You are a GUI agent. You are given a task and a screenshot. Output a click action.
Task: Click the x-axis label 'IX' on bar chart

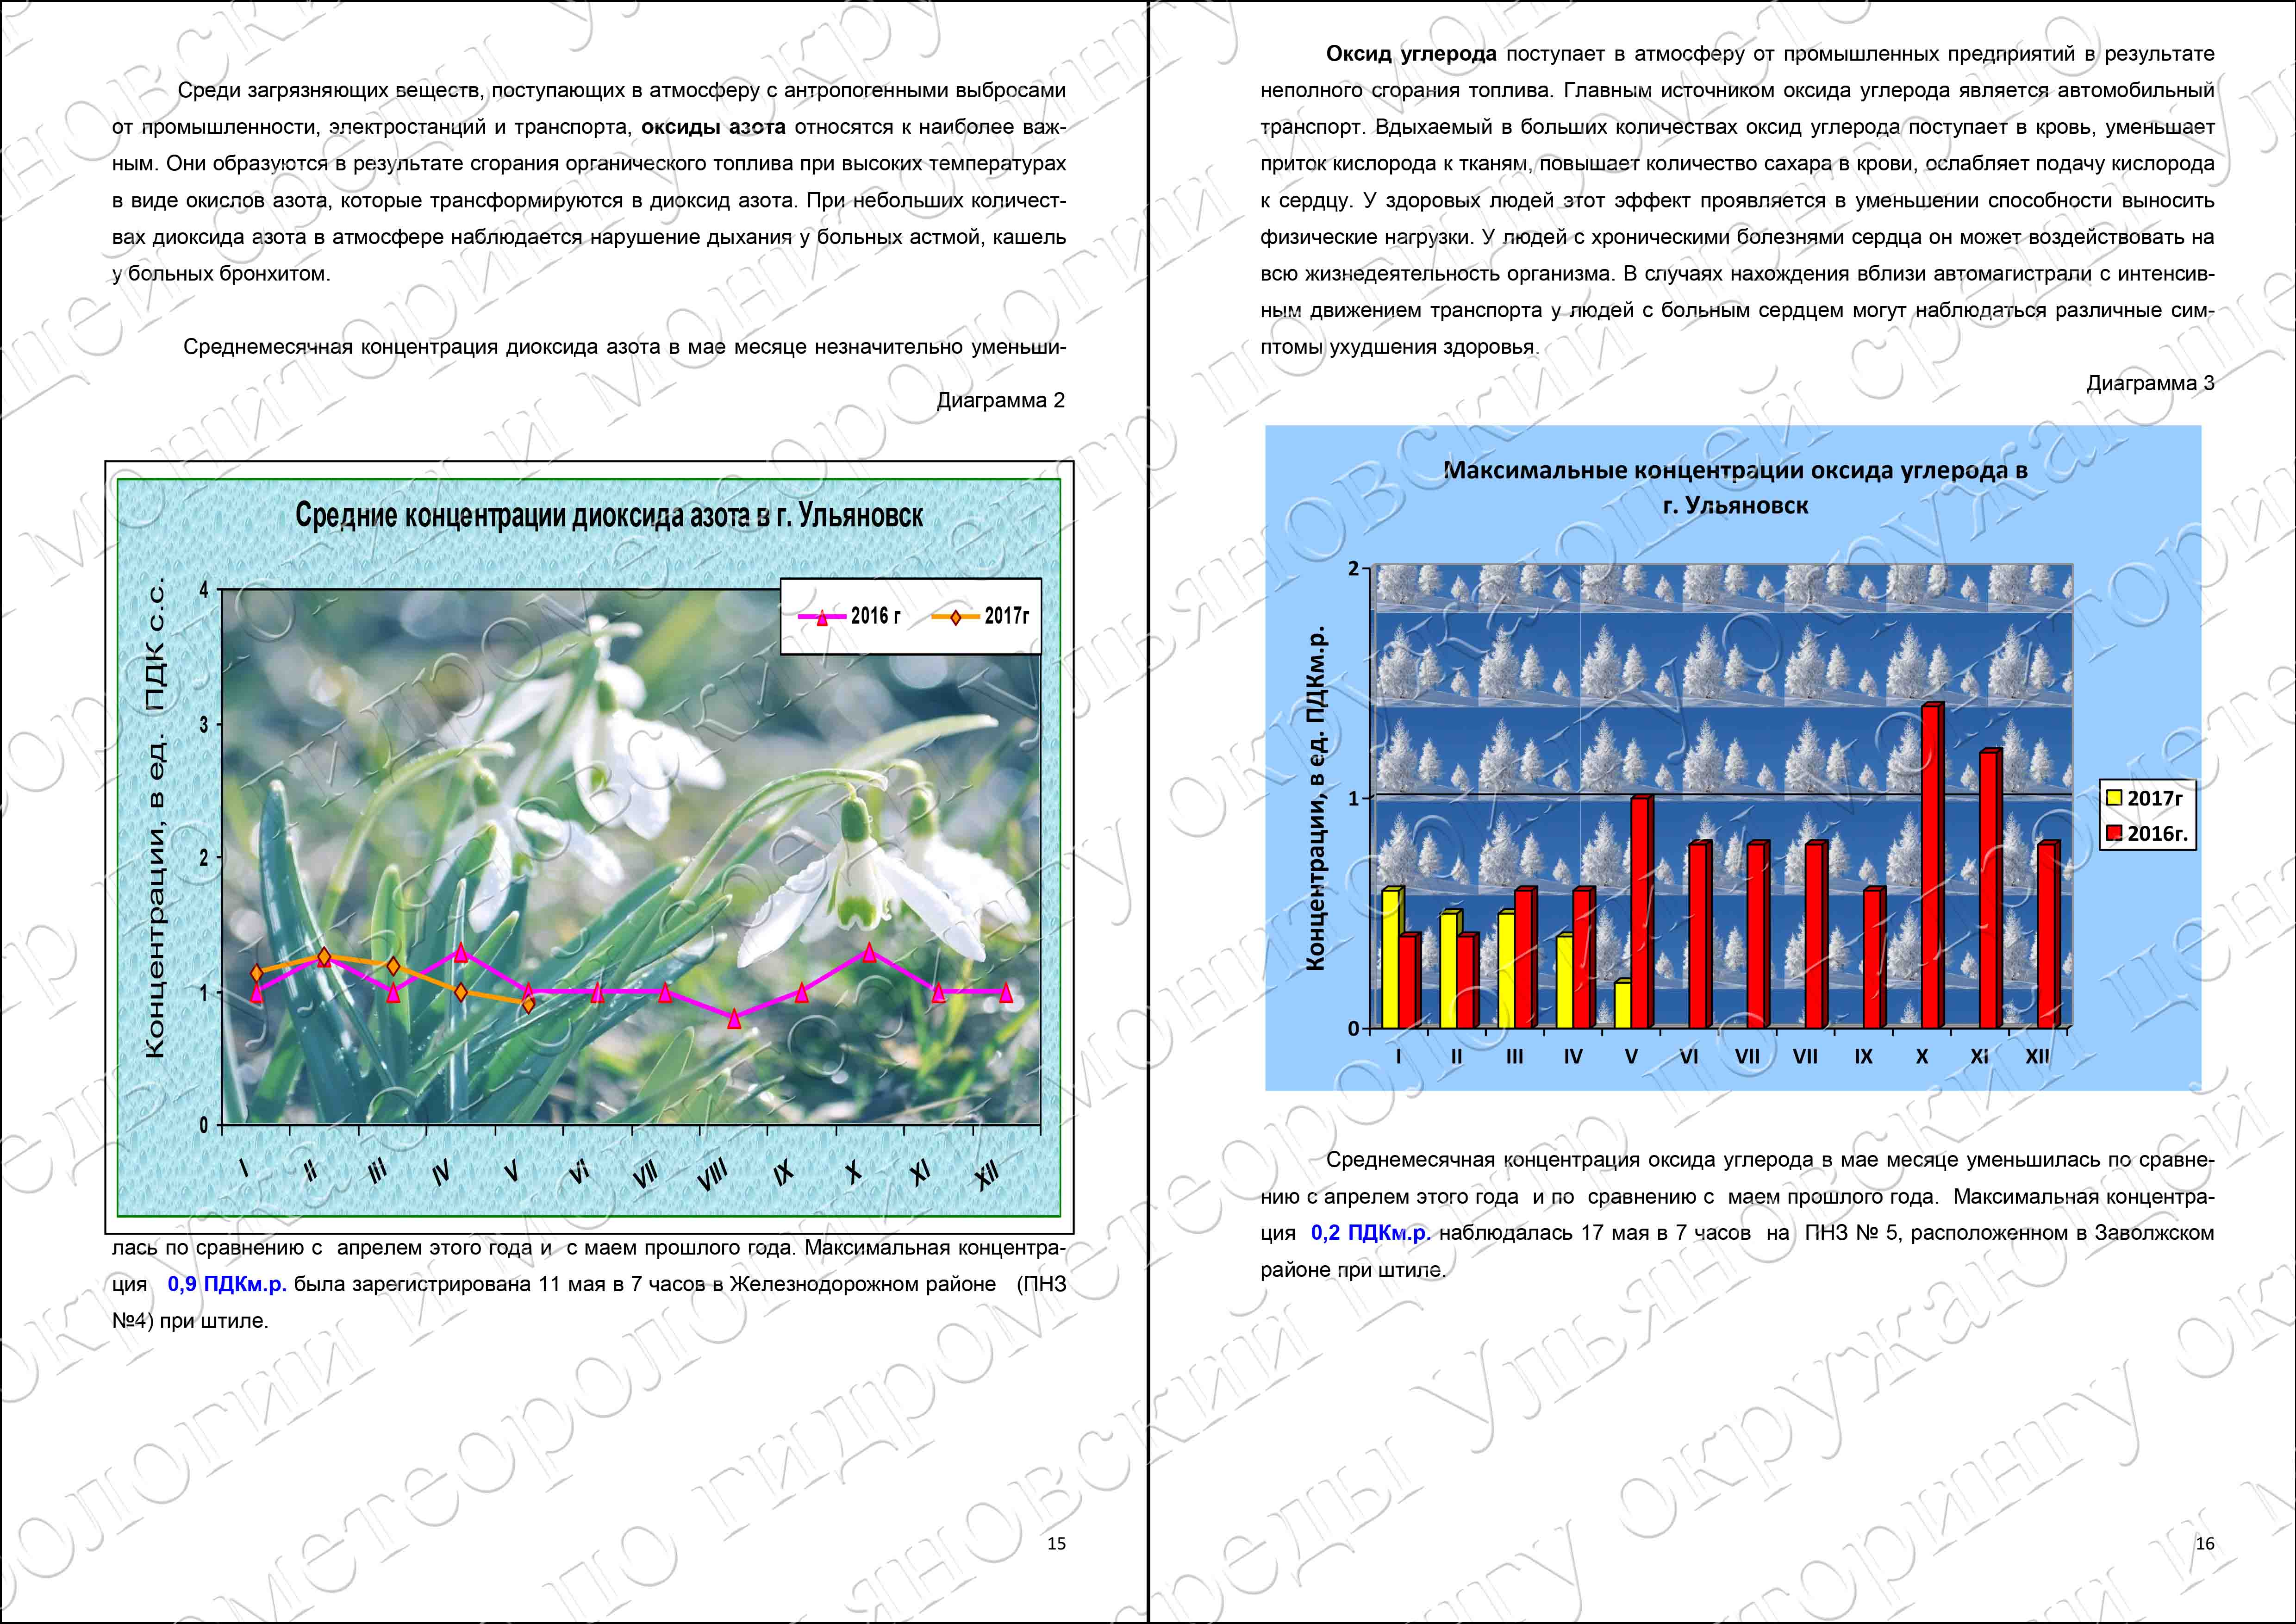(x=1864, y=1057)
